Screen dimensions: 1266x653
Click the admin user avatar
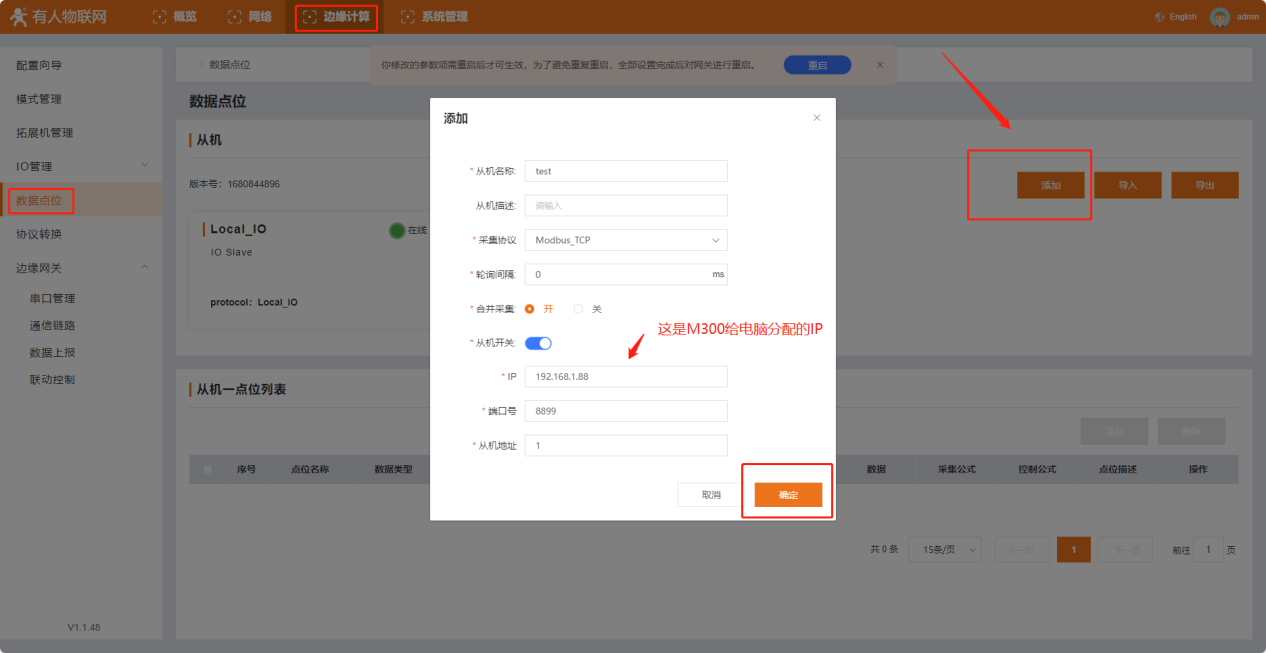pos(1219,17)
